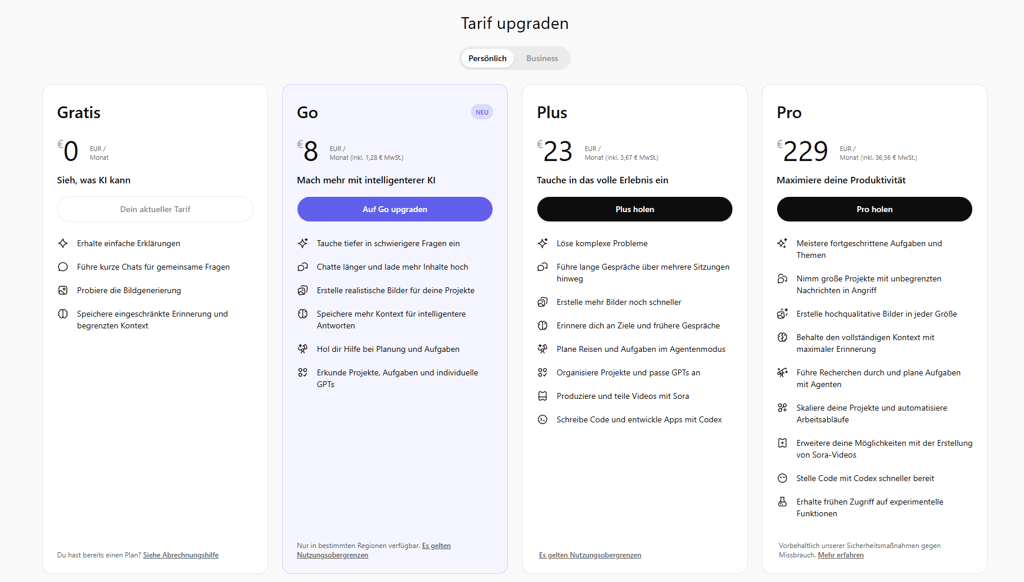Open the 'Siehe Abrechnungshilfe' link
The image size is (1024, 582).
[180, 554]
